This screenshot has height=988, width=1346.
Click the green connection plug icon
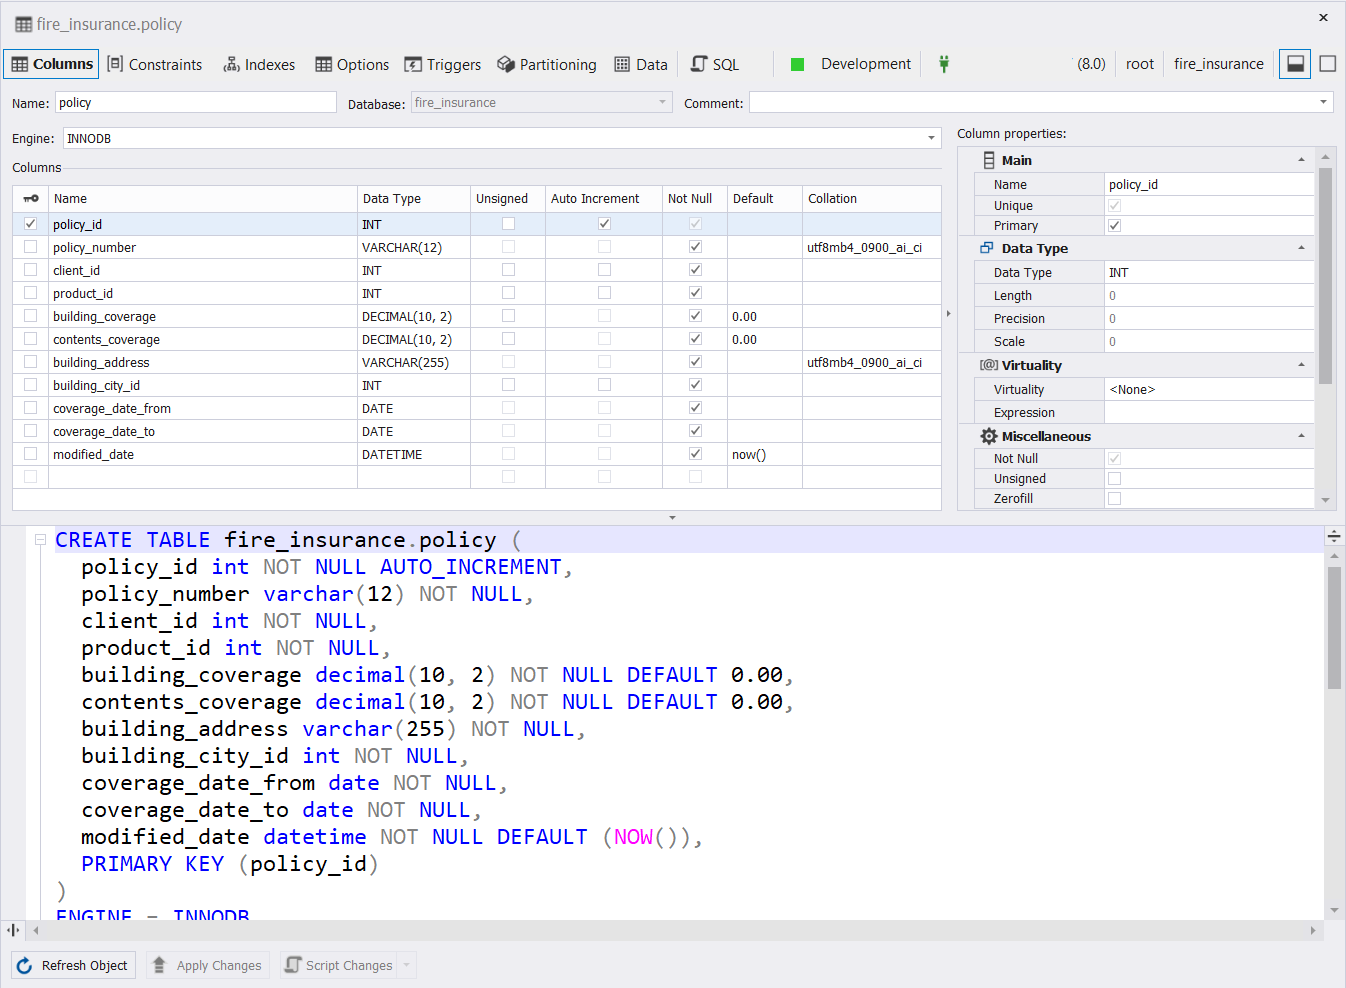[x=944, y=64]
